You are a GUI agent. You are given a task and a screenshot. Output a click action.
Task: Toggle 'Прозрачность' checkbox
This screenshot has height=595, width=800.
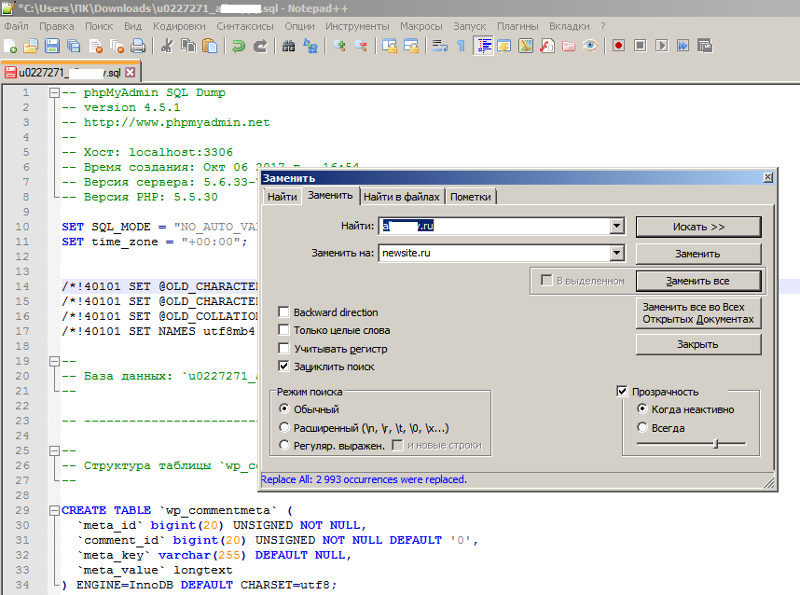coord(622,391)
